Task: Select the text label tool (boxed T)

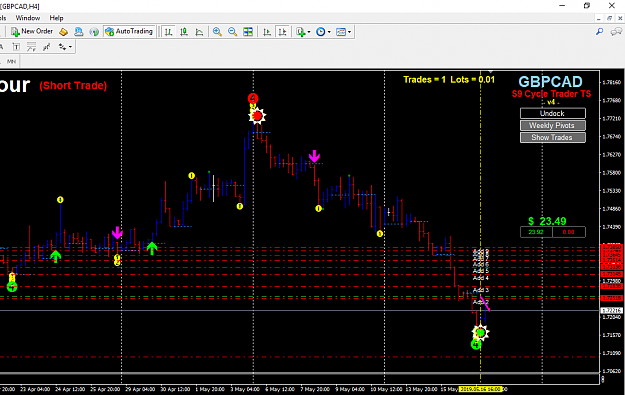Action: (x=16, y=47)
